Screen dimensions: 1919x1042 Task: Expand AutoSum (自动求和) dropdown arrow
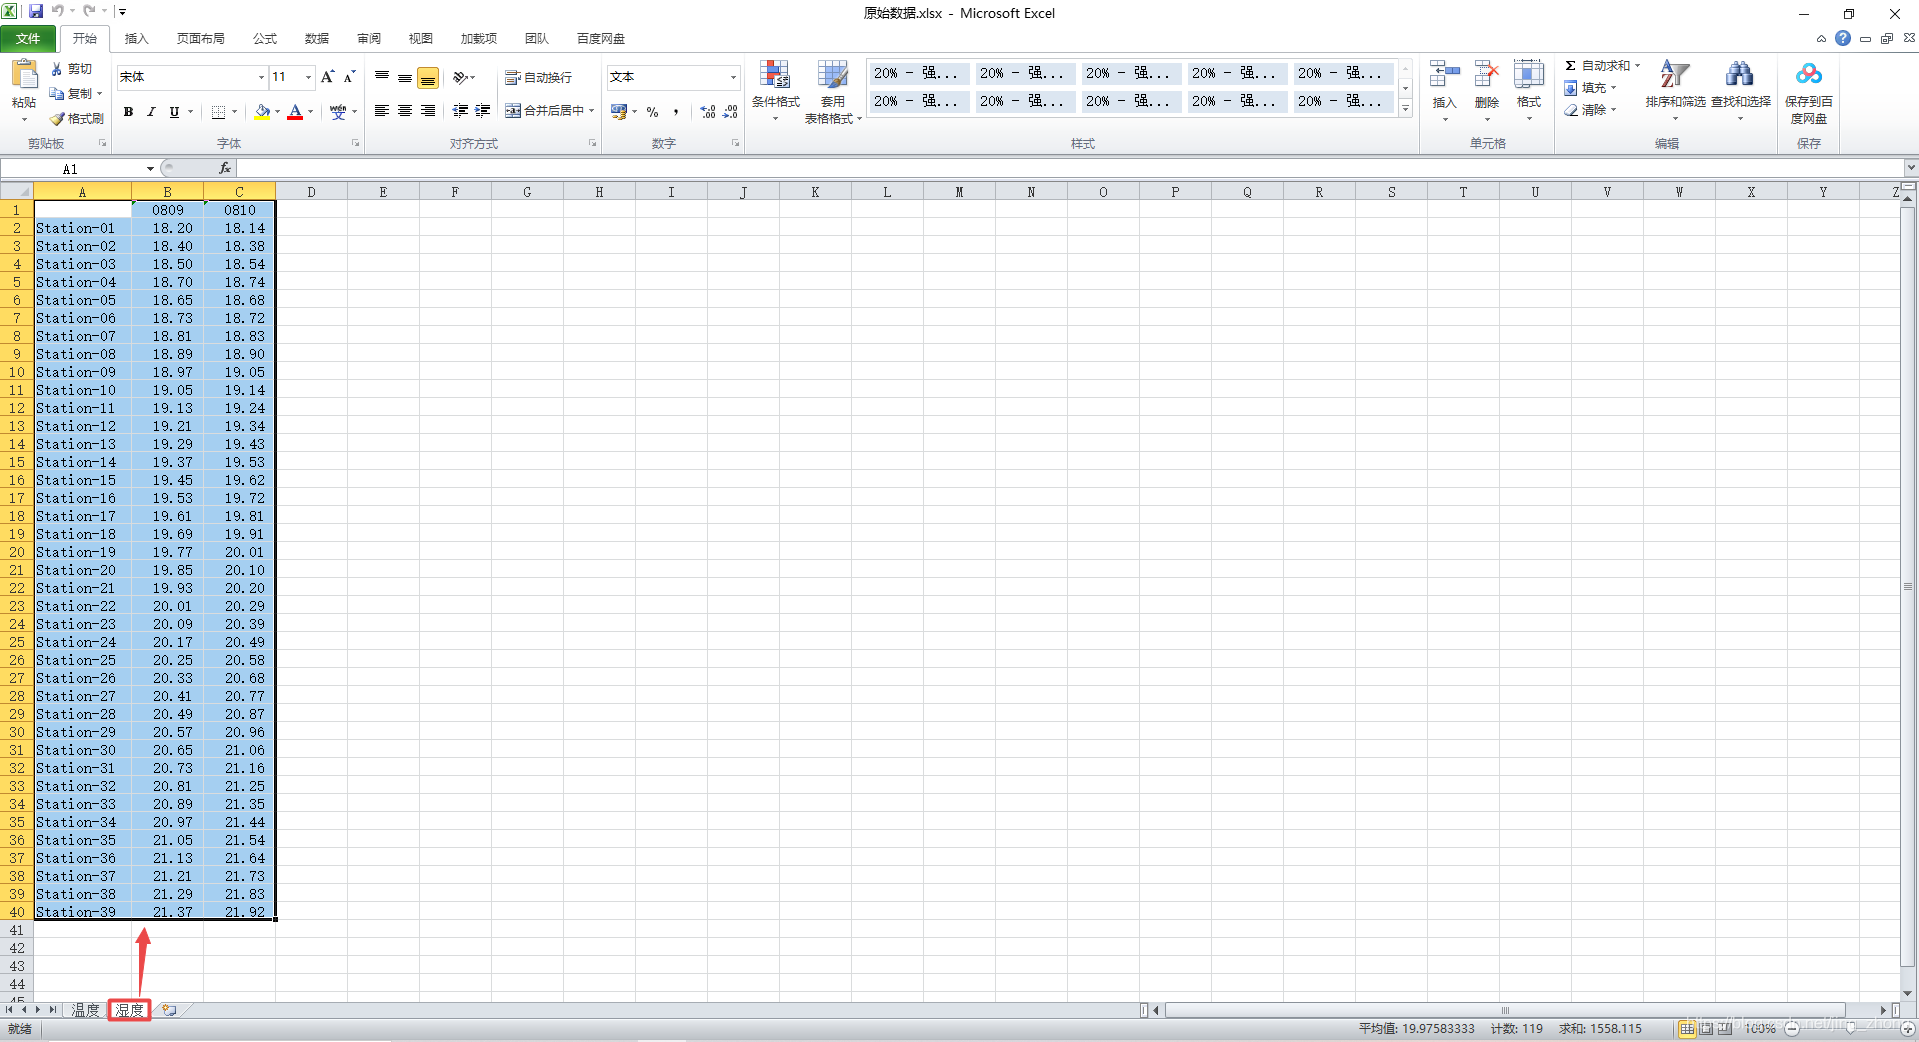pos(1638,66)
